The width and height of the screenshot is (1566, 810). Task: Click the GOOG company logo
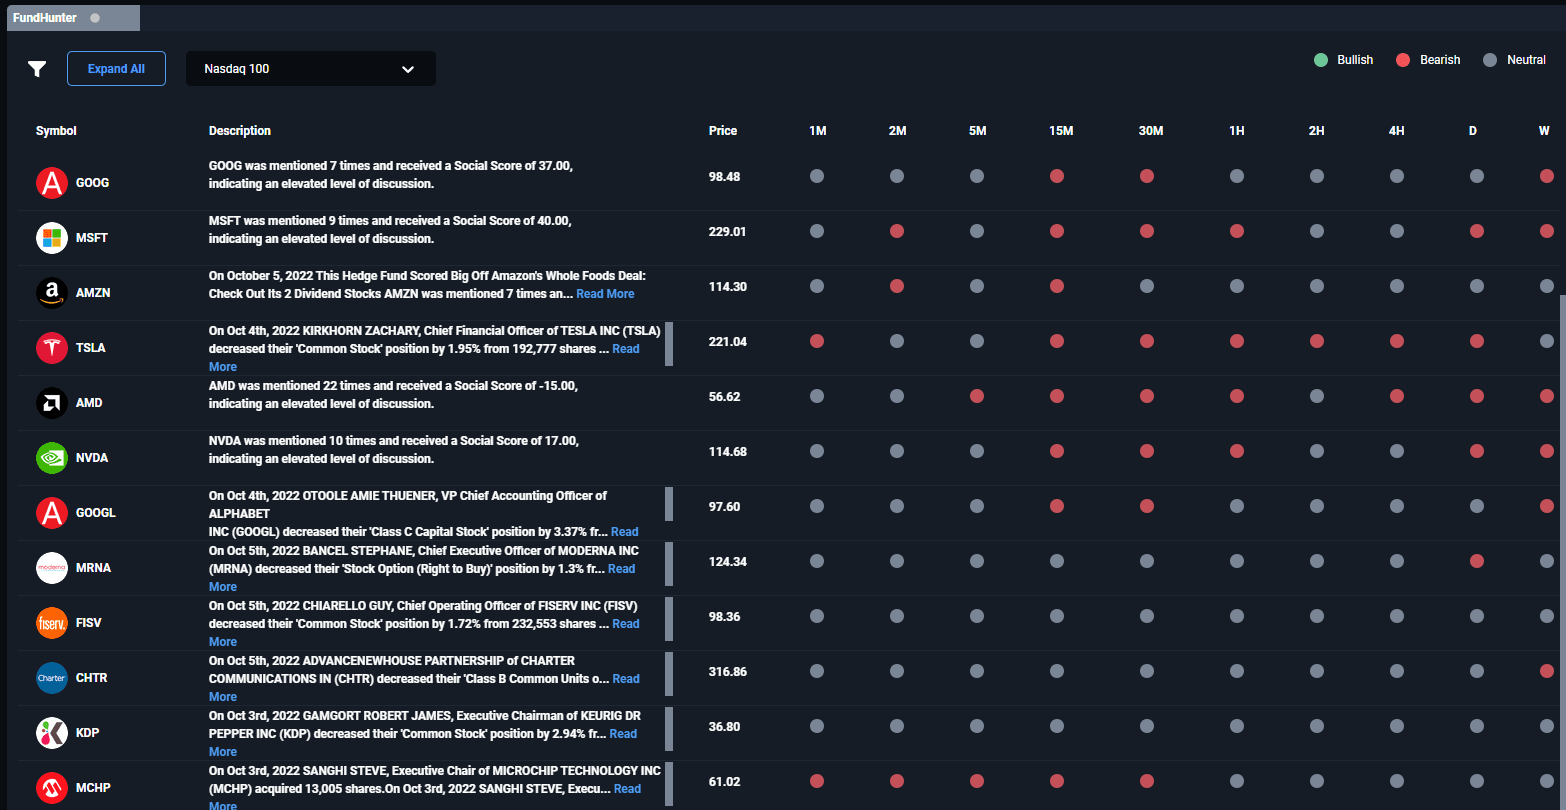(52, 183)
